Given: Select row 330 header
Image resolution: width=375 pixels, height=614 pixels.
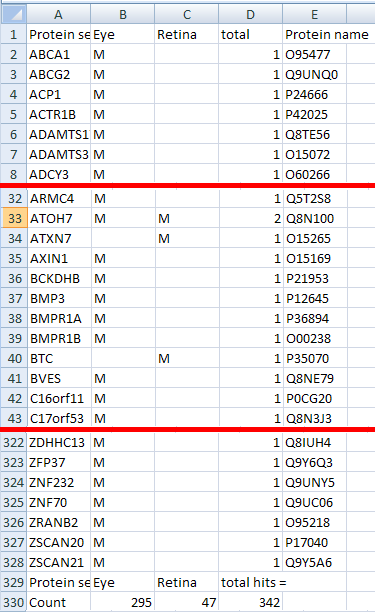Looking at the screenshot, I should 14,602.
